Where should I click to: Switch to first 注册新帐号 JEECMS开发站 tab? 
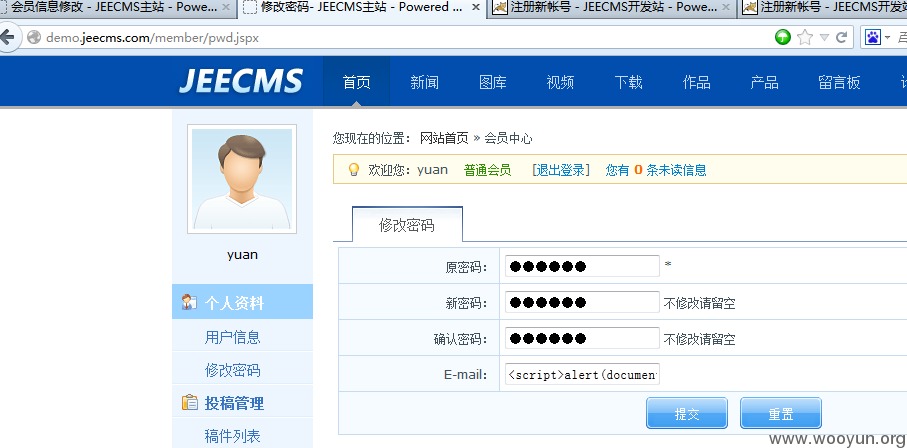[613, 8]
